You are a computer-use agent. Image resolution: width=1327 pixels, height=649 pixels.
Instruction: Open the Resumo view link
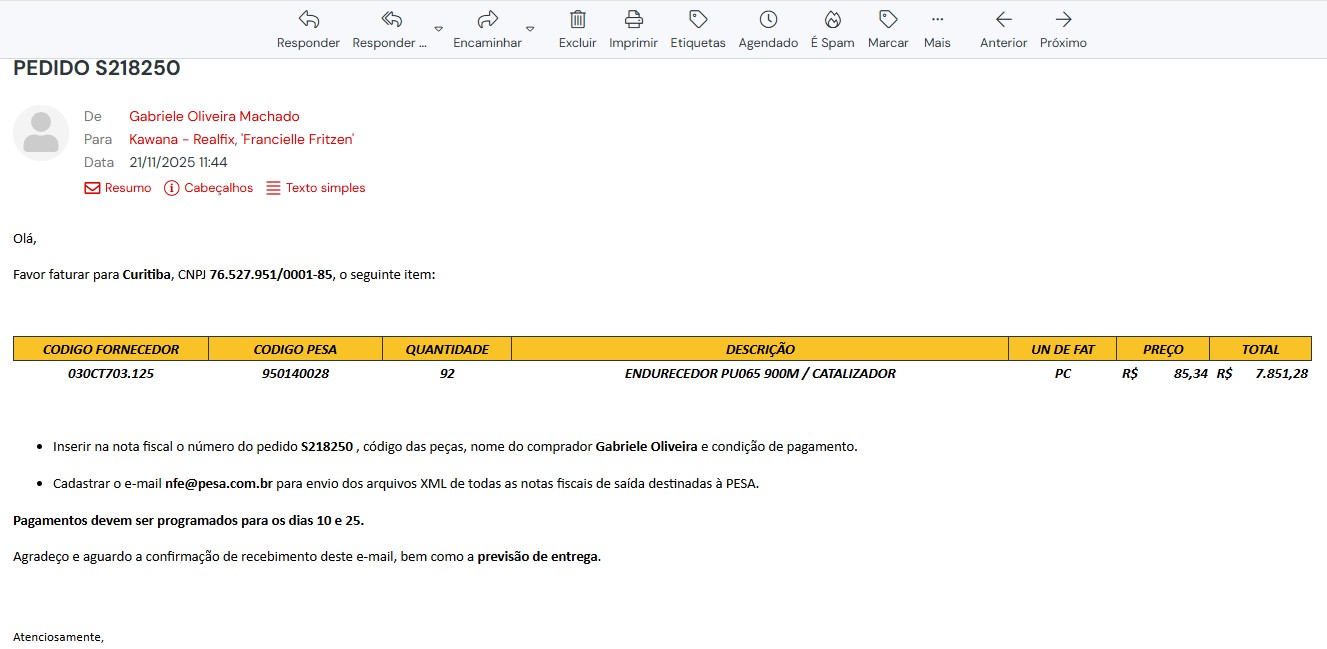118,188
